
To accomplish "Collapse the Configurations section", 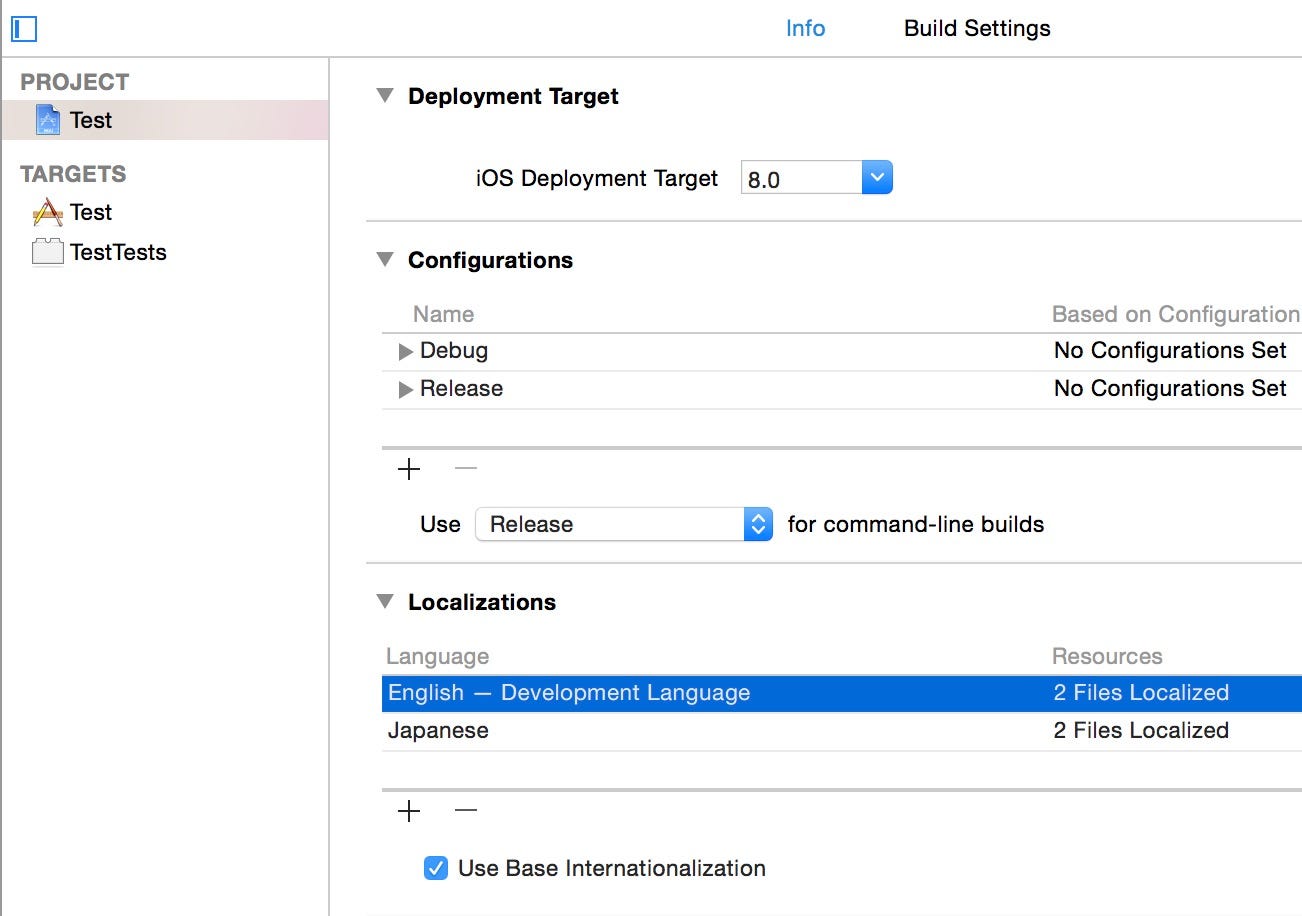I will click(385, 260).
